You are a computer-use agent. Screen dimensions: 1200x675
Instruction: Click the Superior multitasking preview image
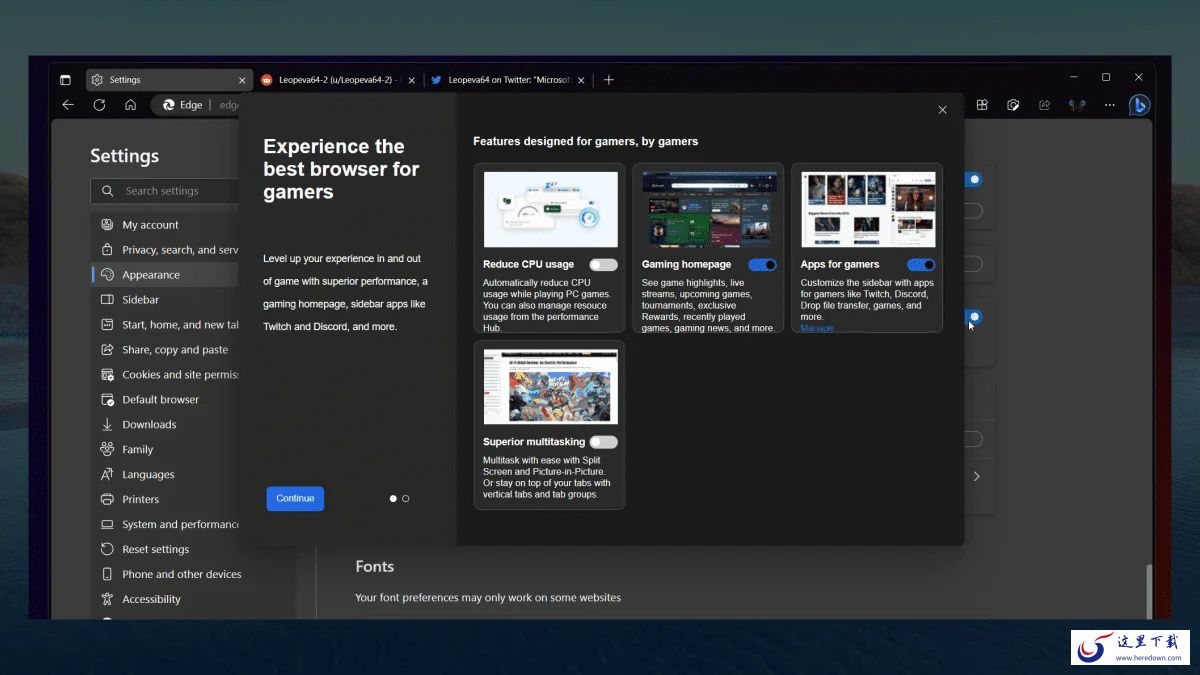point(550,387)
